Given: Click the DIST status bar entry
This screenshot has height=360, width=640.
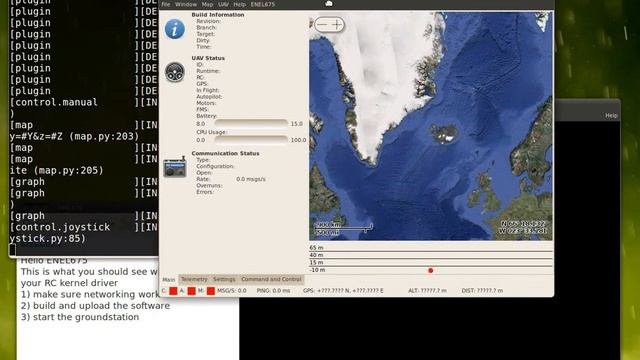Looking at the screenshot, I should 482,291.
